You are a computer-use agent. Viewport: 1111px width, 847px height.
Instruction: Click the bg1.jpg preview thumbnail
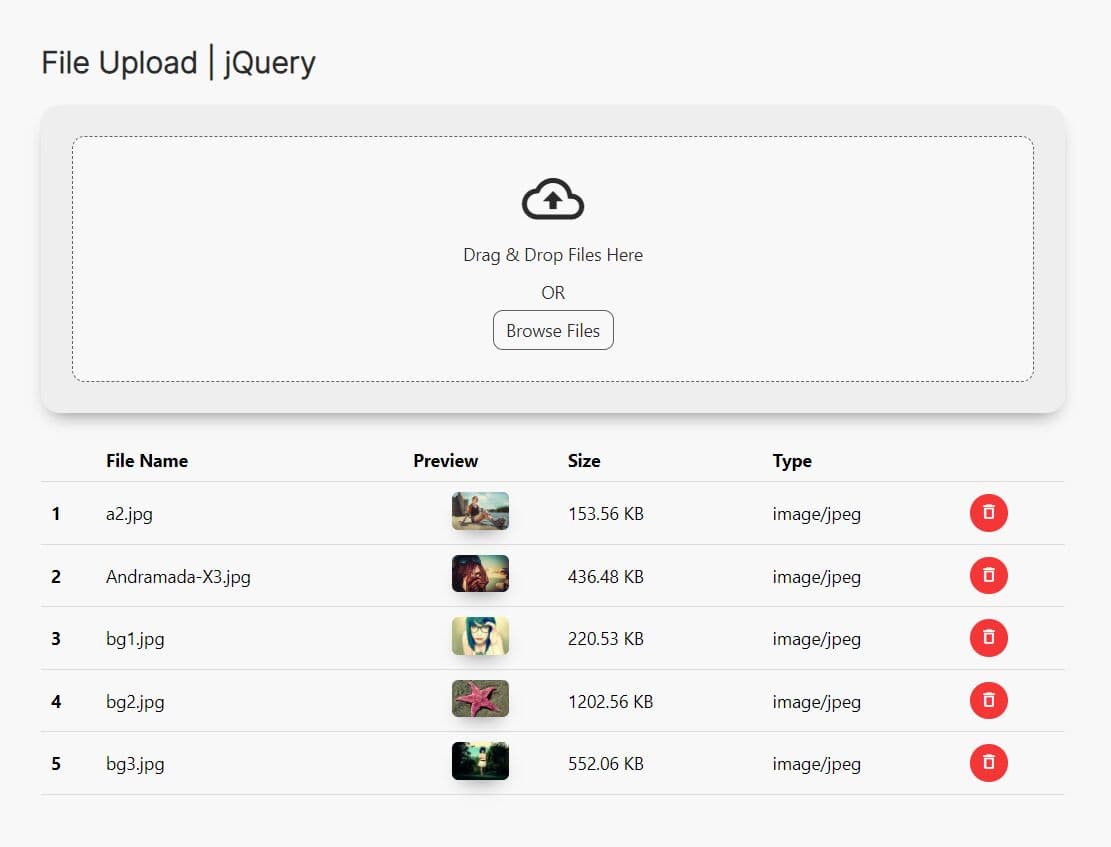[x=480, y=636]
